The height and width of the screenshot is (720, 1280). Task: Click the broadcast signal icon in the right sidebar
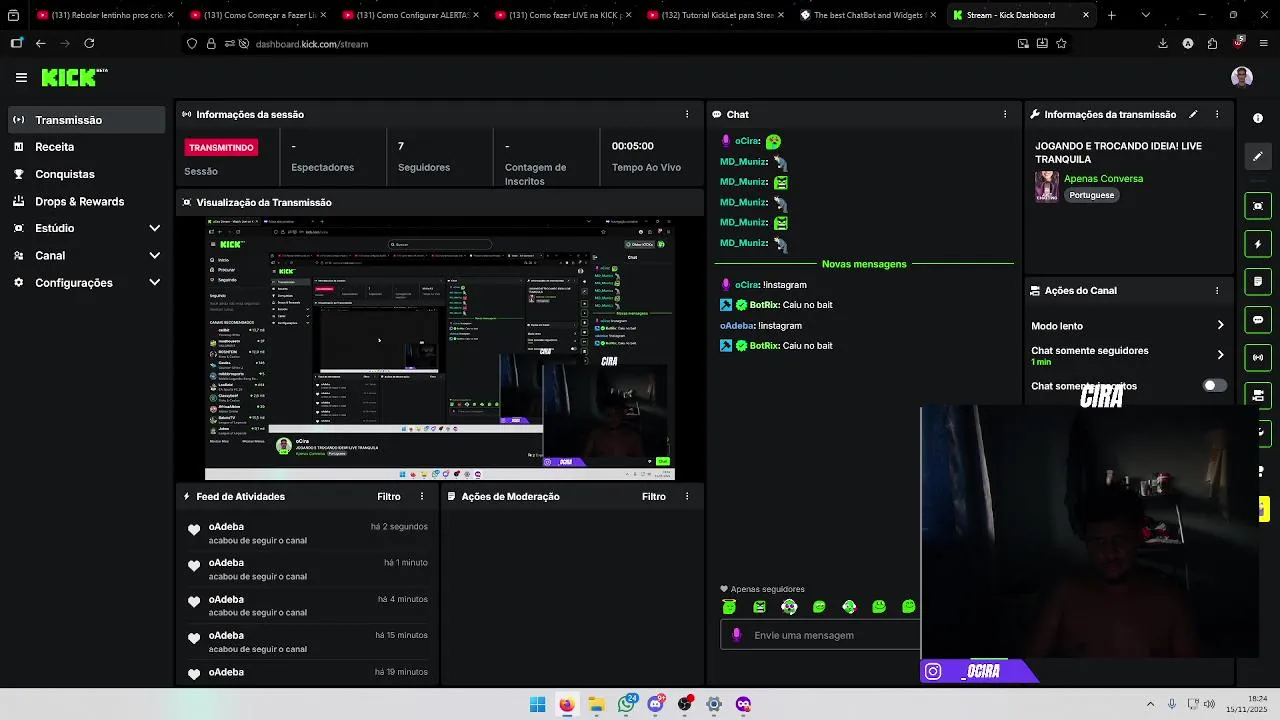tap(1258, 357)
